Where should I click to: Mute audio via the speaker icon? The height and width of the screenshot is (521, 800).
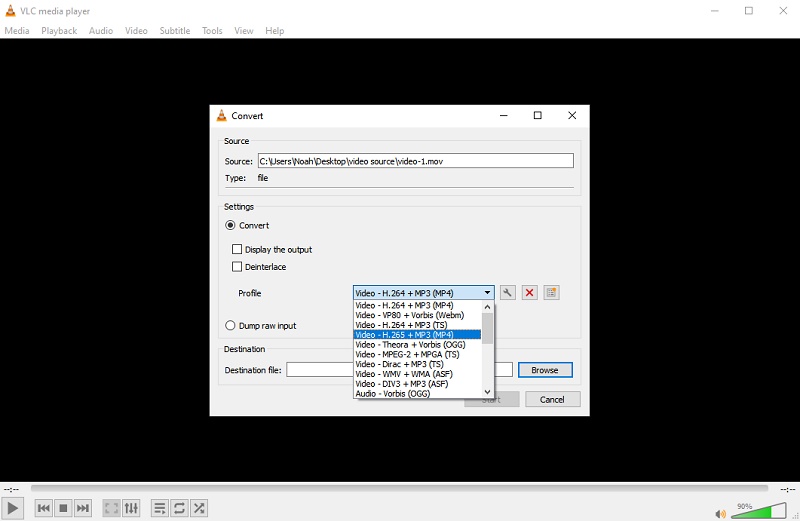tap(720, 514)
